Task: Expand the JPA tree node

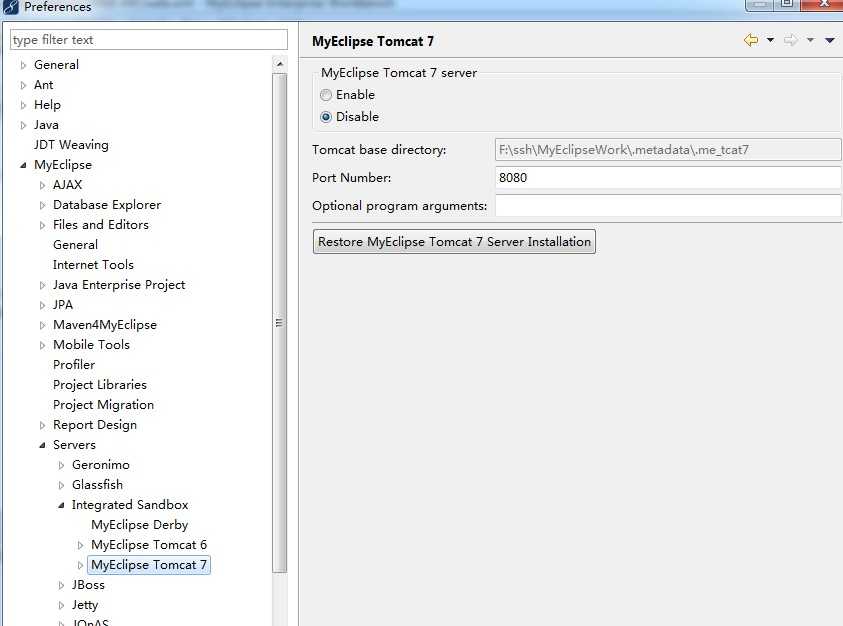Action: 42,305
